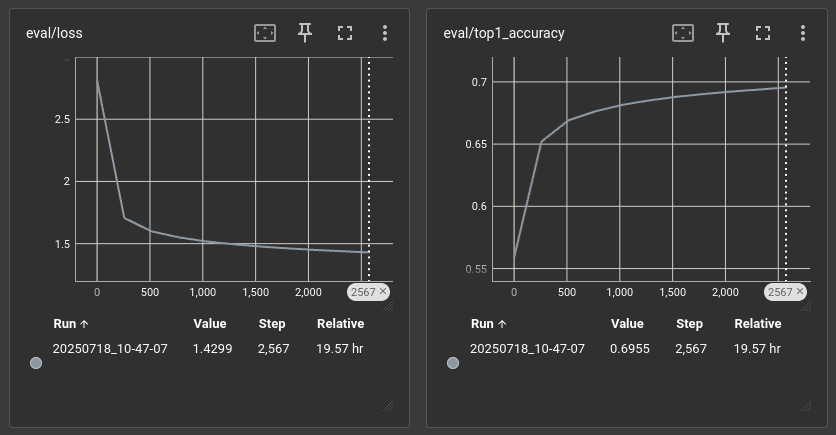
Task: Click the value 0.6955 in eval/top1_accuracy
Action: point(630,349)
